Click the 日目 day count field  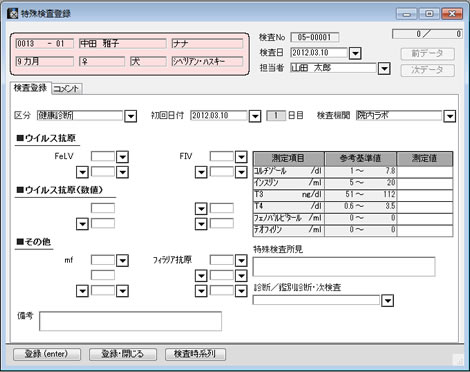click(276, 116)
